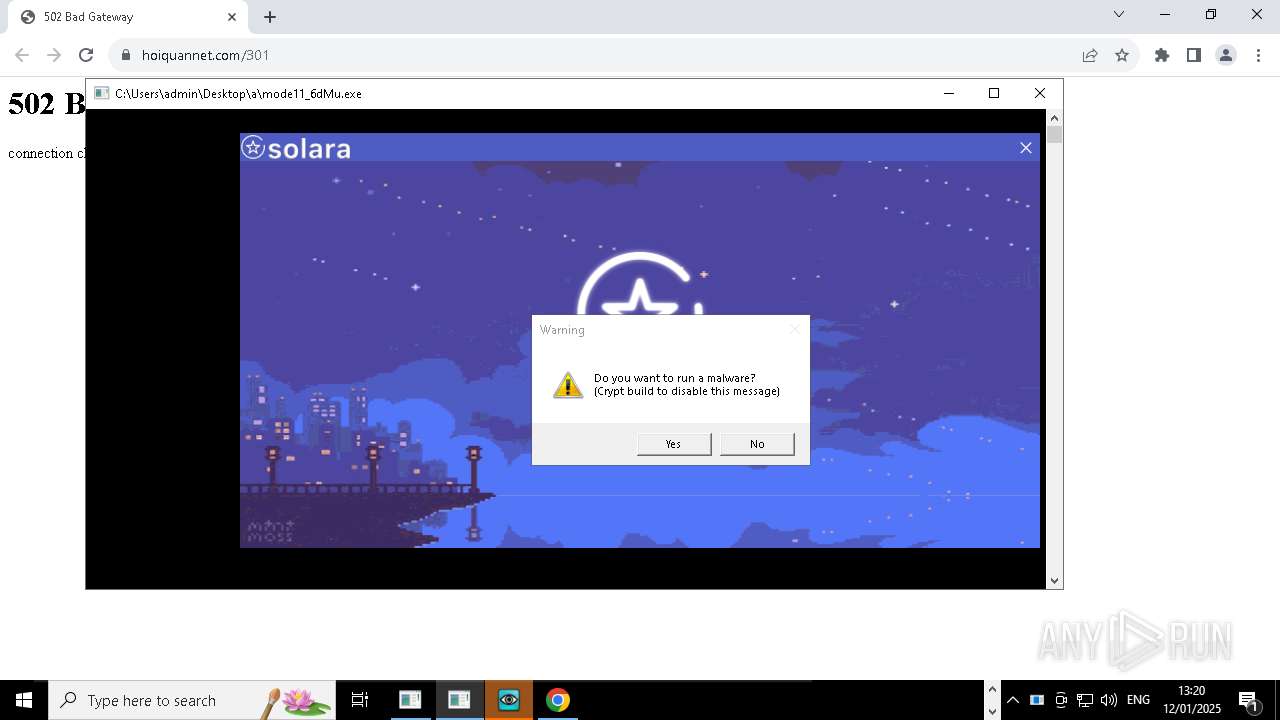This screenshot has width=1280, height=720.
Task: Open Chrome's tab search dropdown
Action: pyautogui.click(x=1119, y=14)
